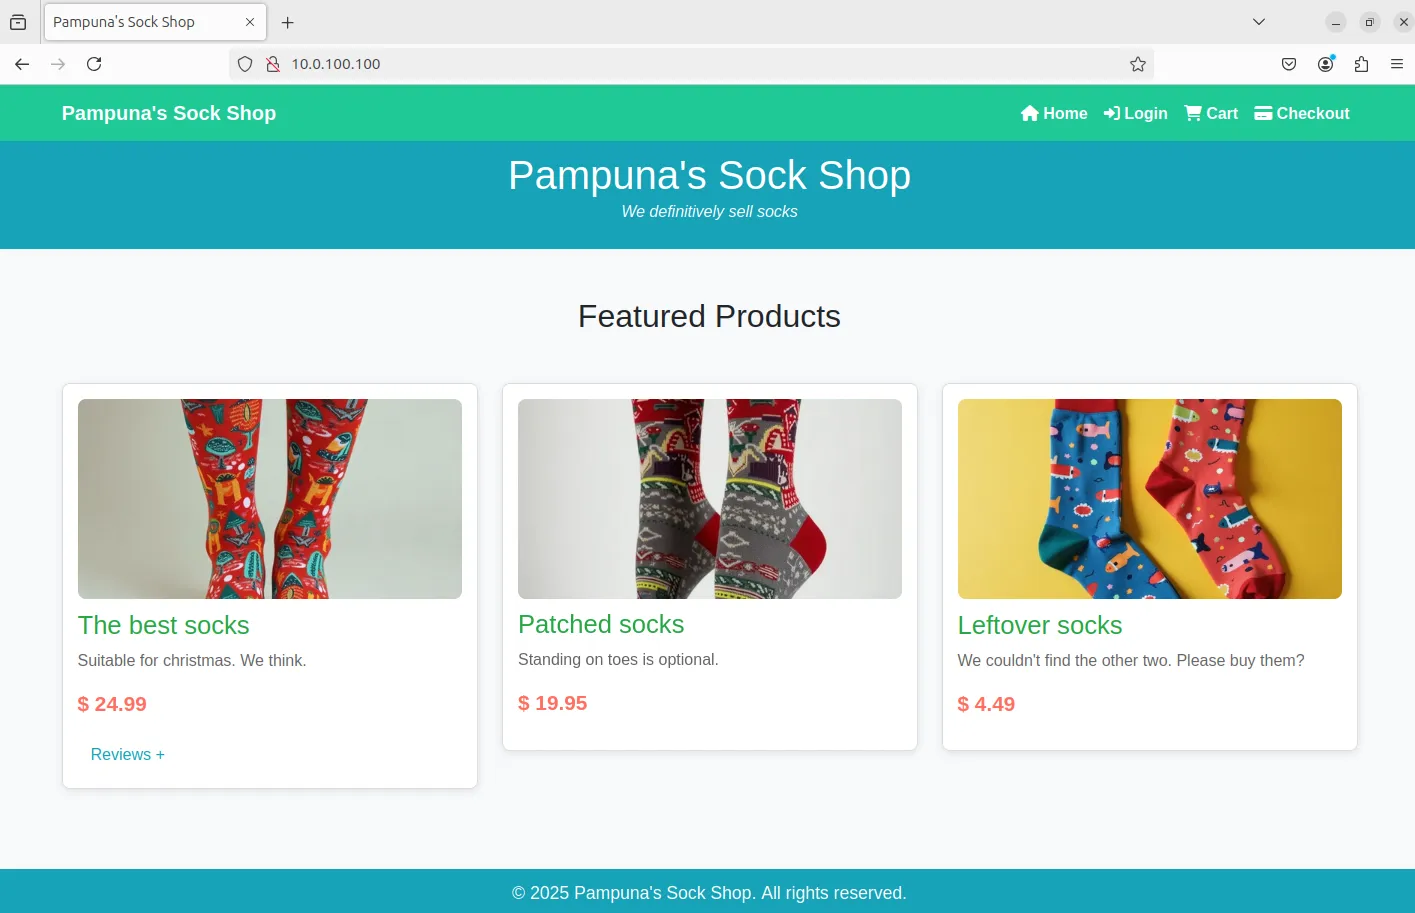
Task: Go to Checkout
Action: (x=1302, y=113)
